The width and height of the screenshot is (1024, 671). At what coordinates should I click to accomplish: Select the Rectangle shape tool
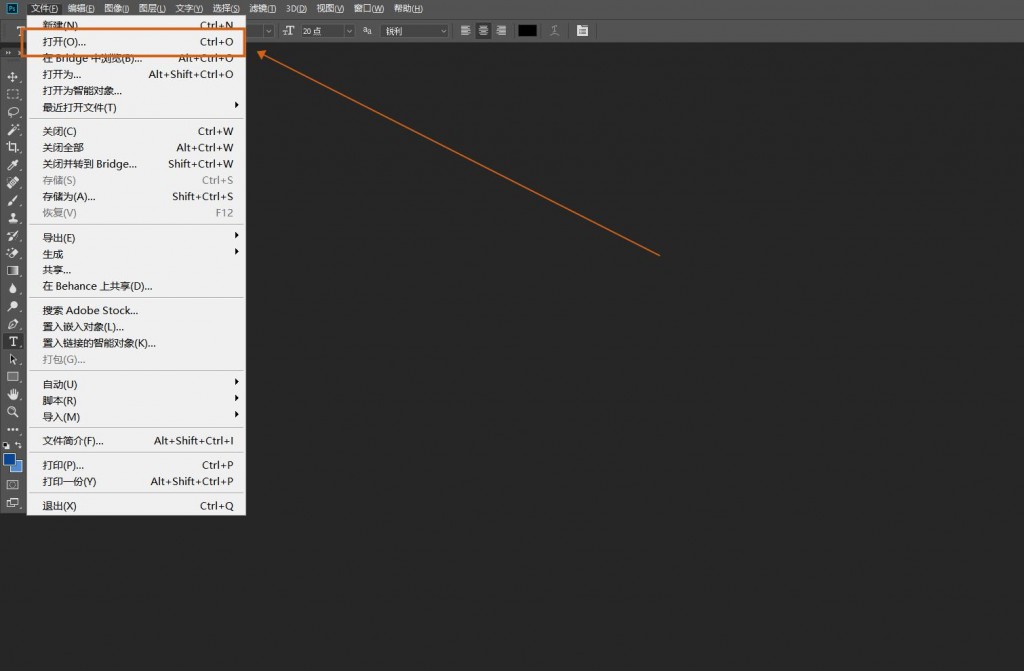coord(12,376)
